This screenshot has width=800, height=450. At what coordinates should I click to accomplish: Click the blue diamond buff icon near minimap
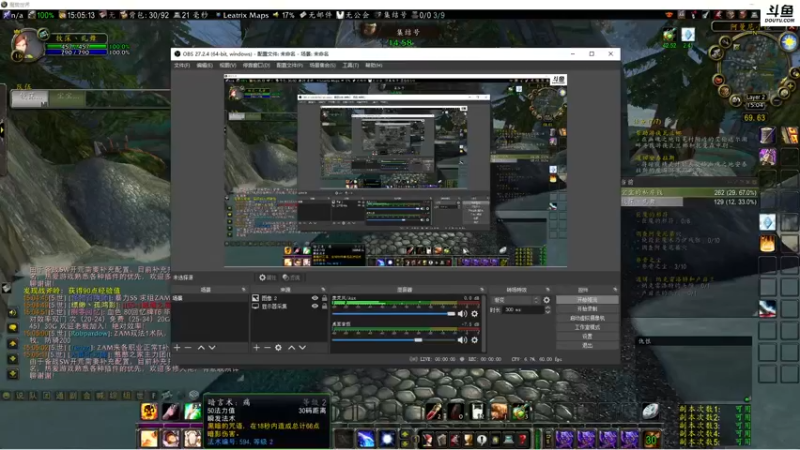(688, 35)
